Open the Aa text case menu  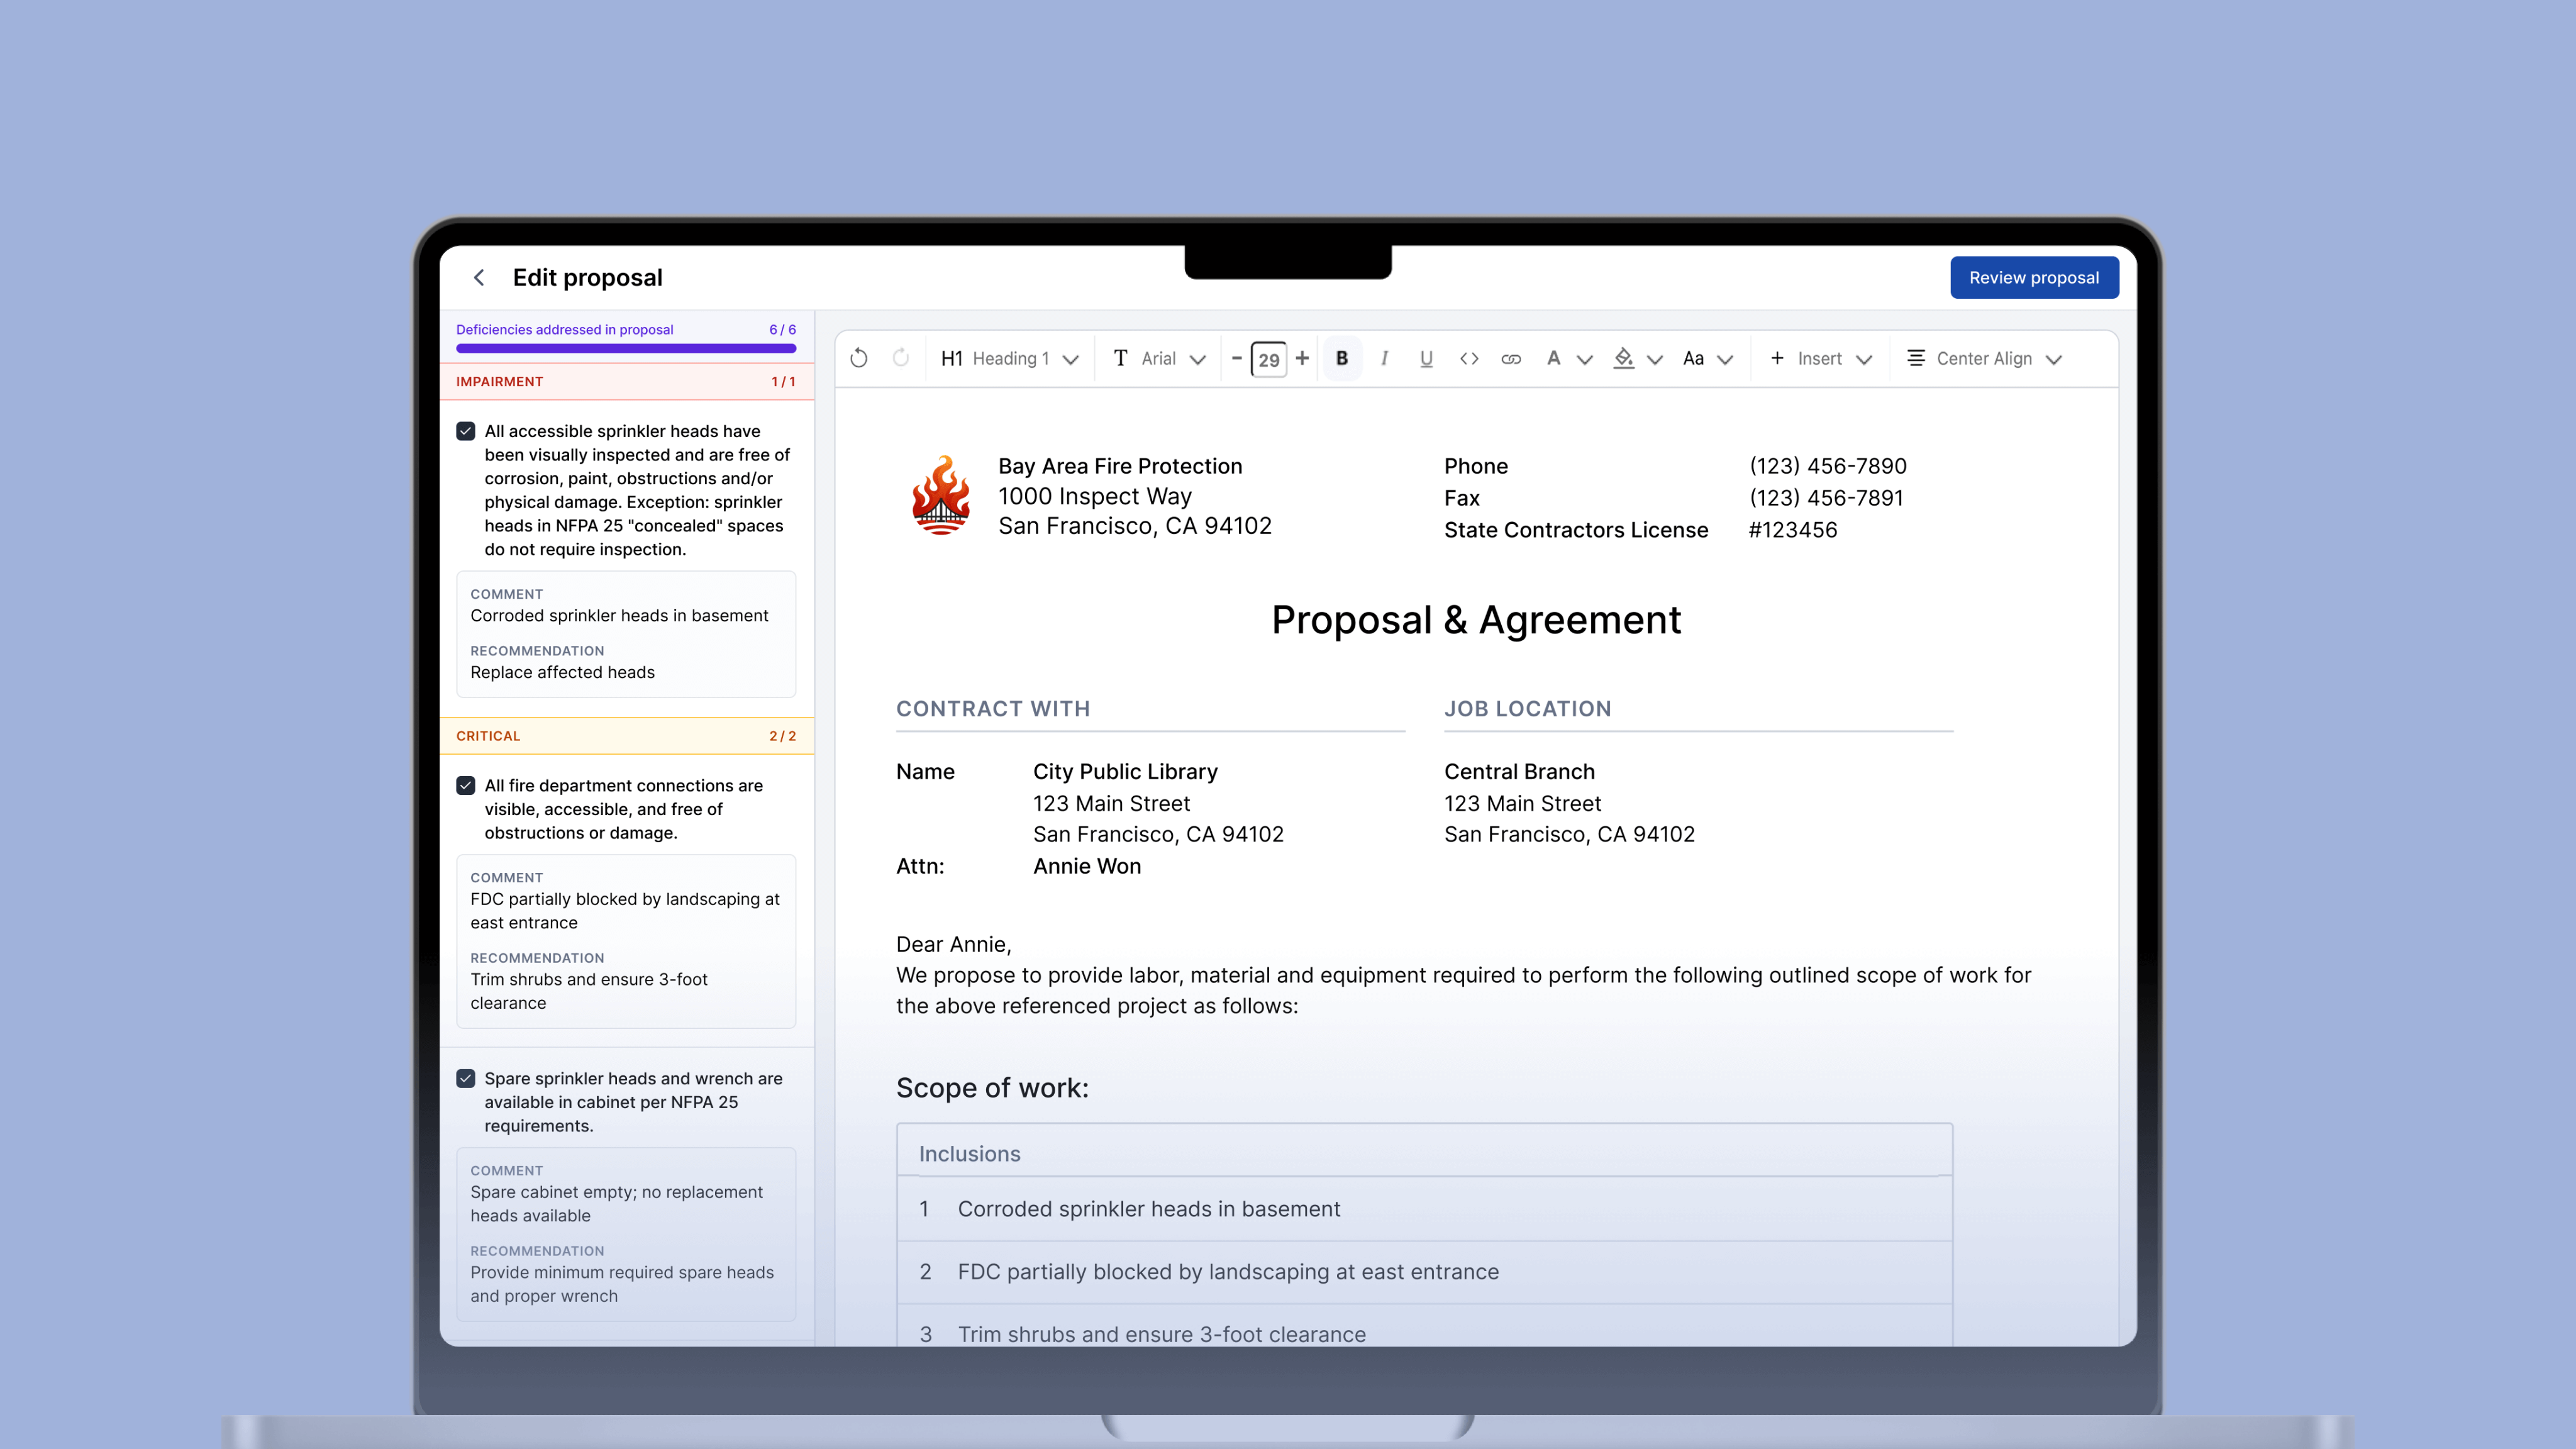(x=1707, y=358)
